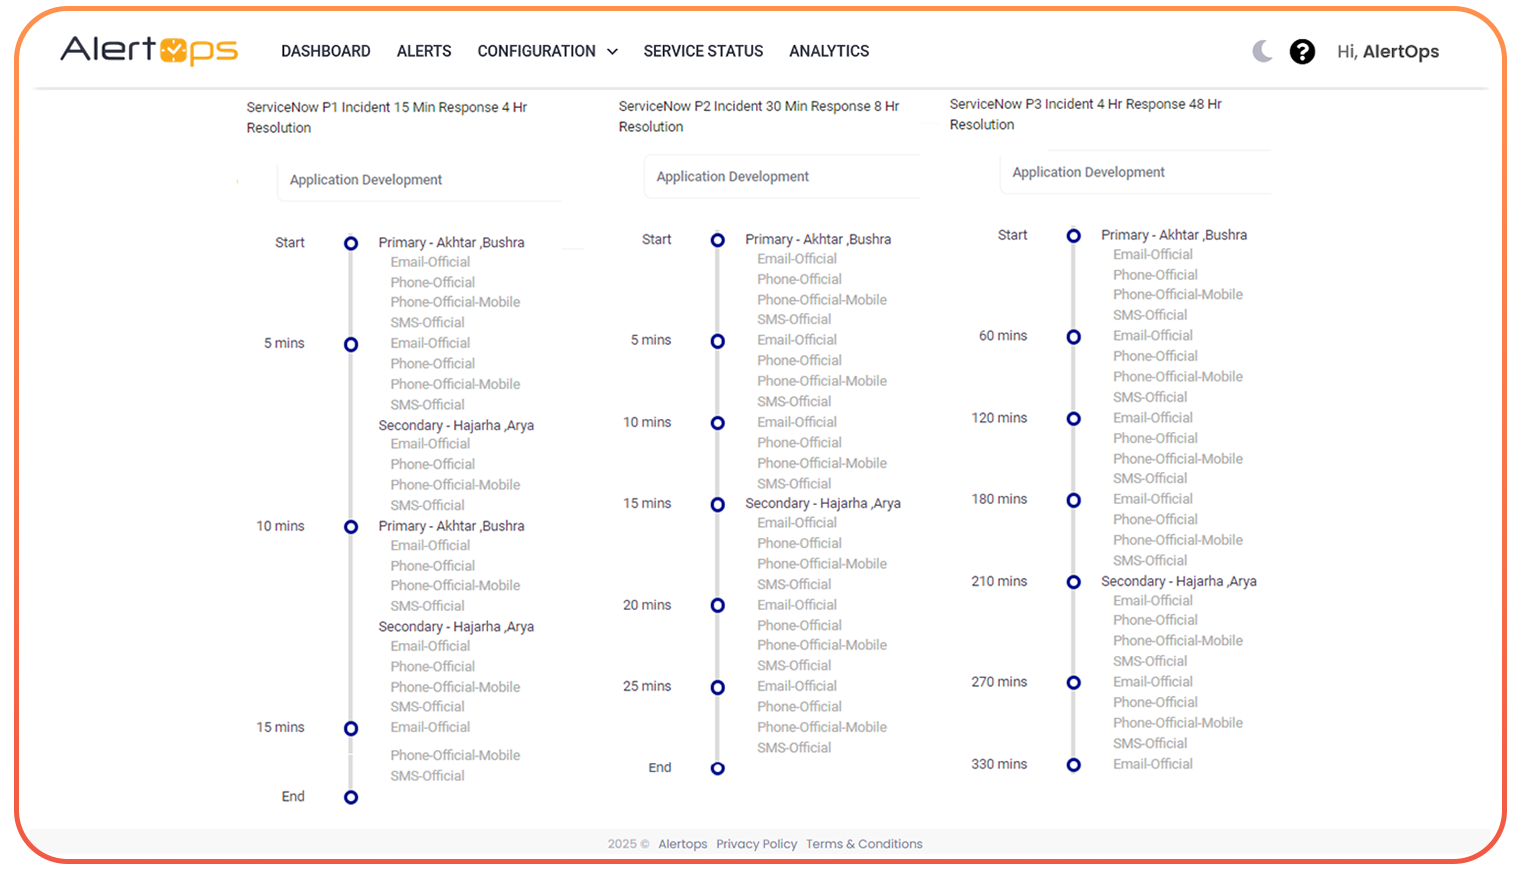Screen dimensions: 1519x871
Task: Click Alertops footer link
Action: 683,844
